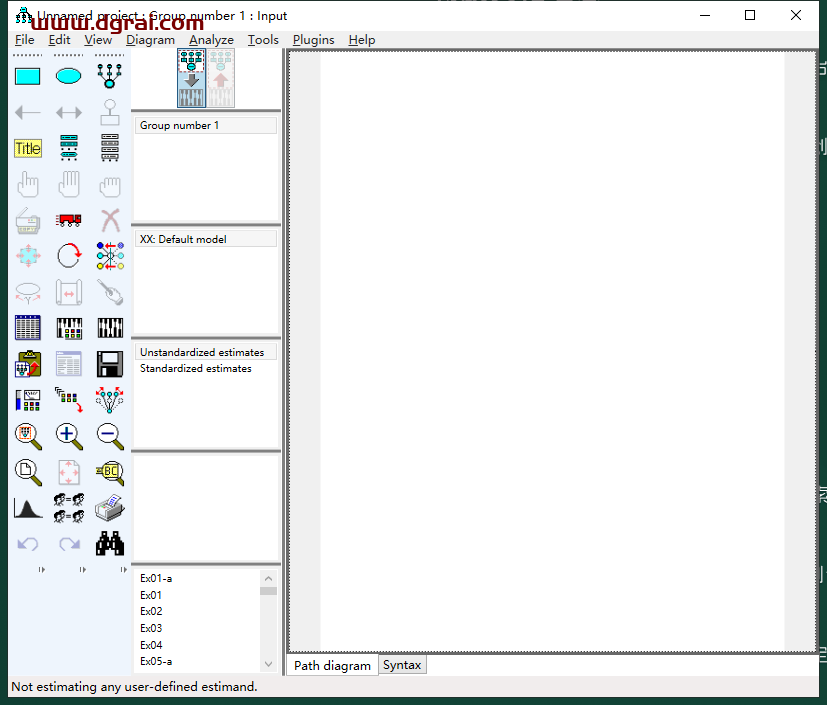
Task: Select the double-headed covariance arrow tool
Action: click(69, 112)
